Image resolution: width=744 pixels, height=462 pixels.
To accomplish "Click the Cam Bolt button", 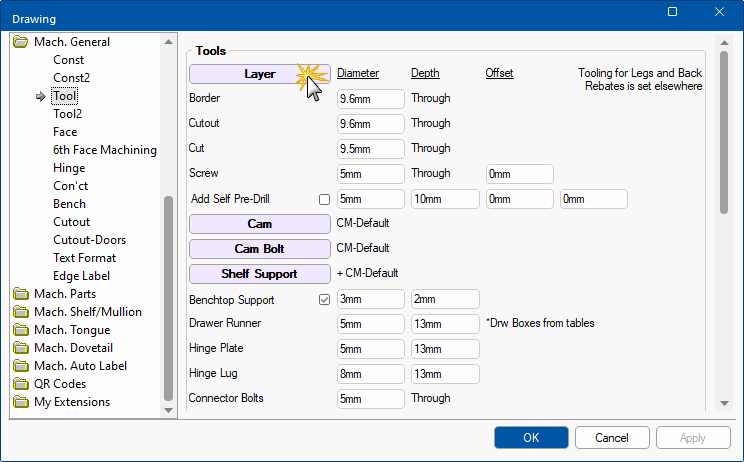I will point(259,249).
